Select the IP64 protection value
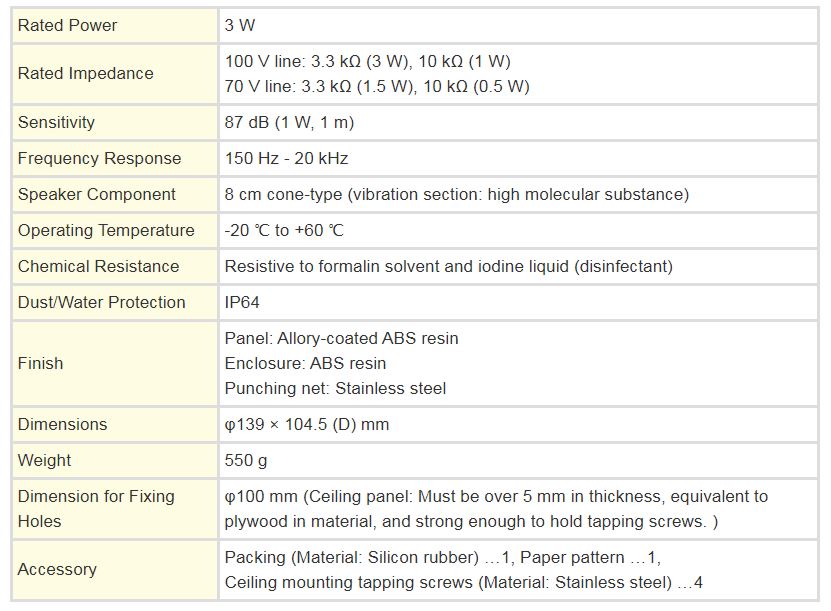The height and width of the screenshot is (611, 831). [x=242, y=303]
